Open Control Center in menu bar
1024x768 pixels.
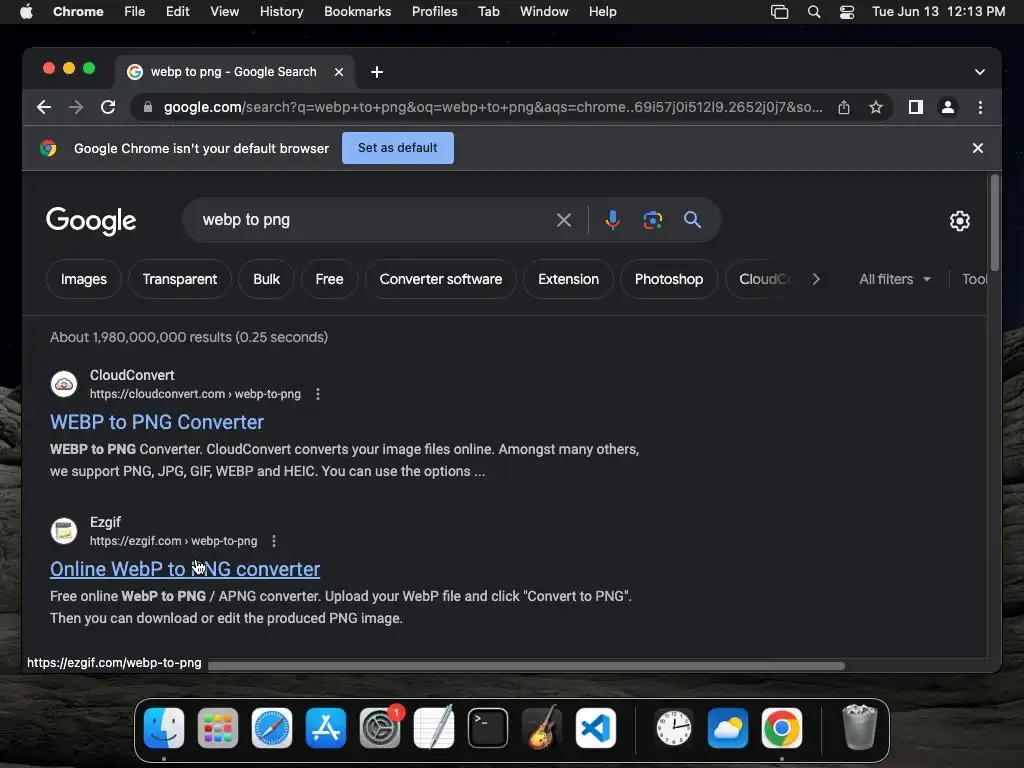pos(847,12)
